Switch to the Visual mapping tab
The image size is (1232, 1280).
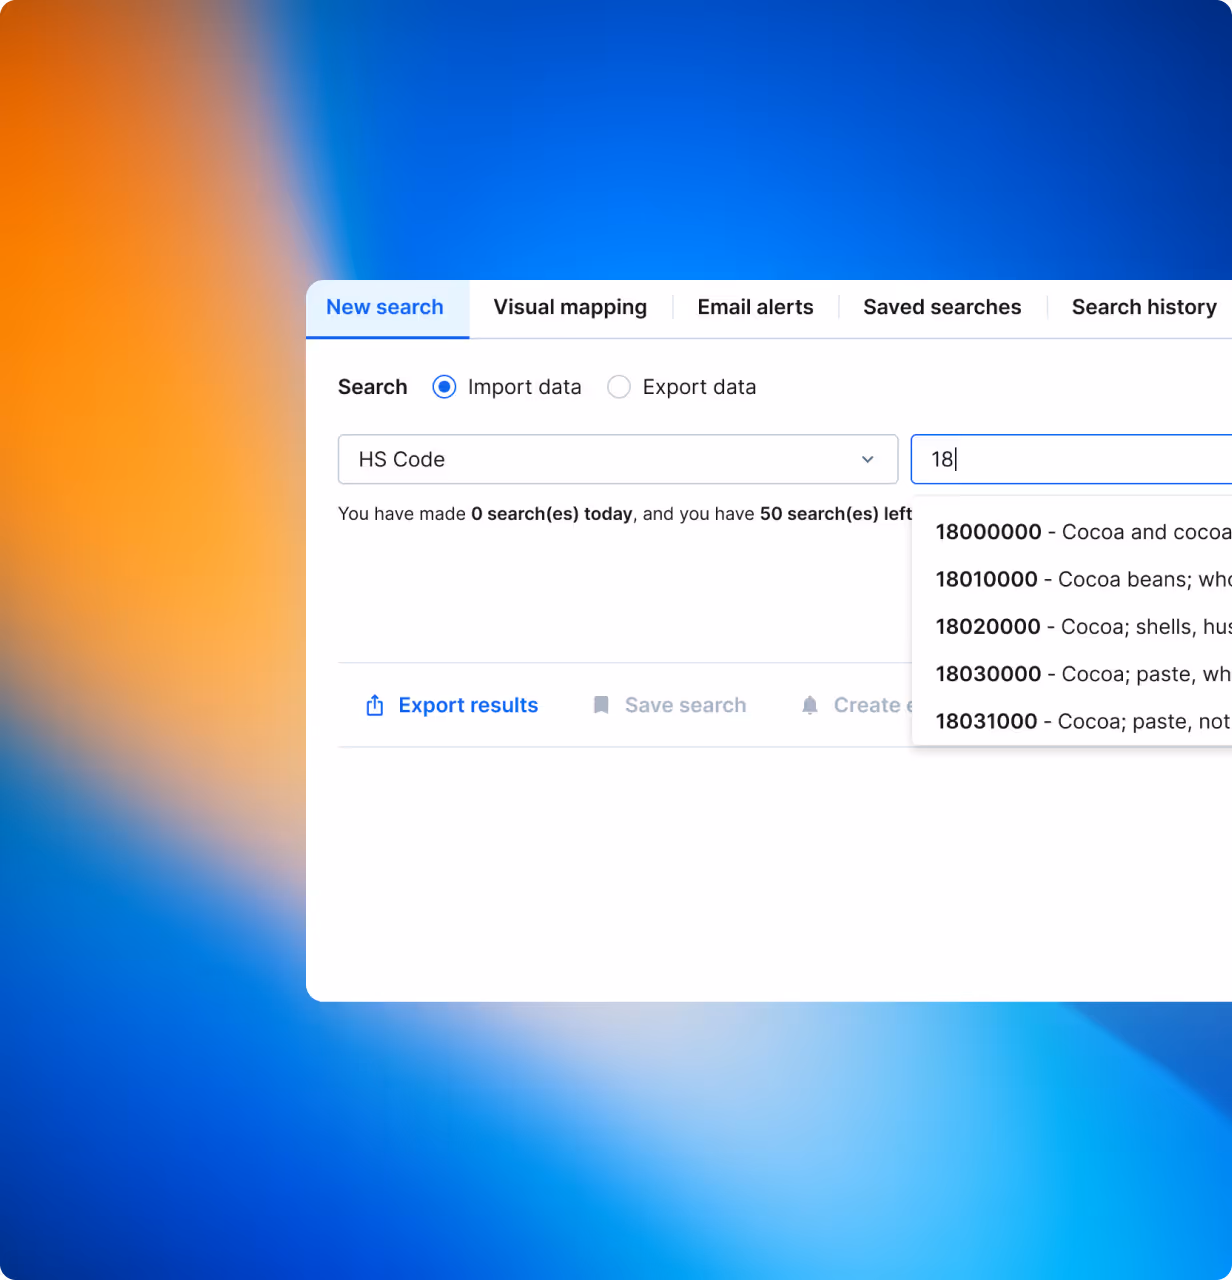[x=570, y=307]
